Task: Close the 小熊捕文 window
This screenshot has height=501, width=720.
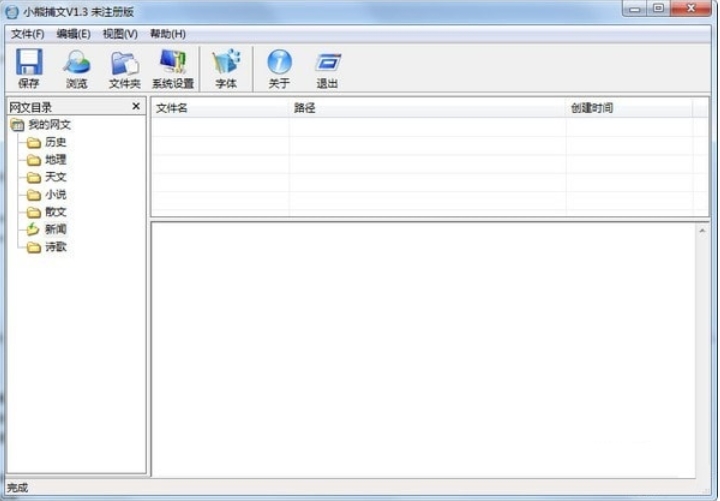Action: pos(691,9)
